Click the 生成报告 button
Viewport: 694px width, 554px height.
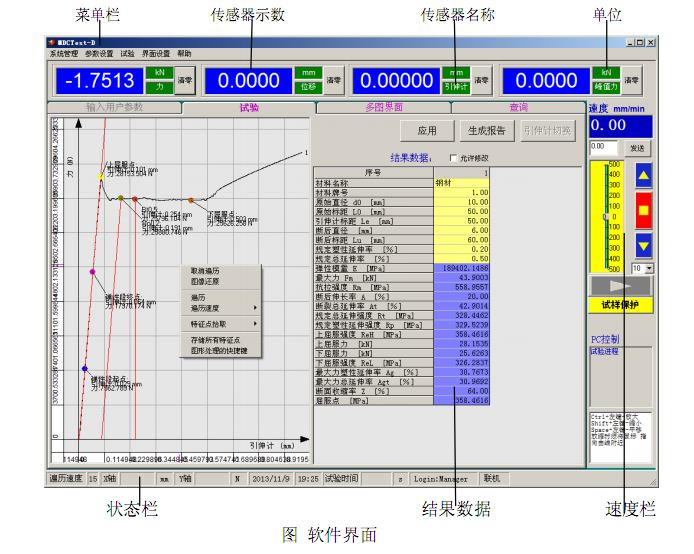pos(486,130)
